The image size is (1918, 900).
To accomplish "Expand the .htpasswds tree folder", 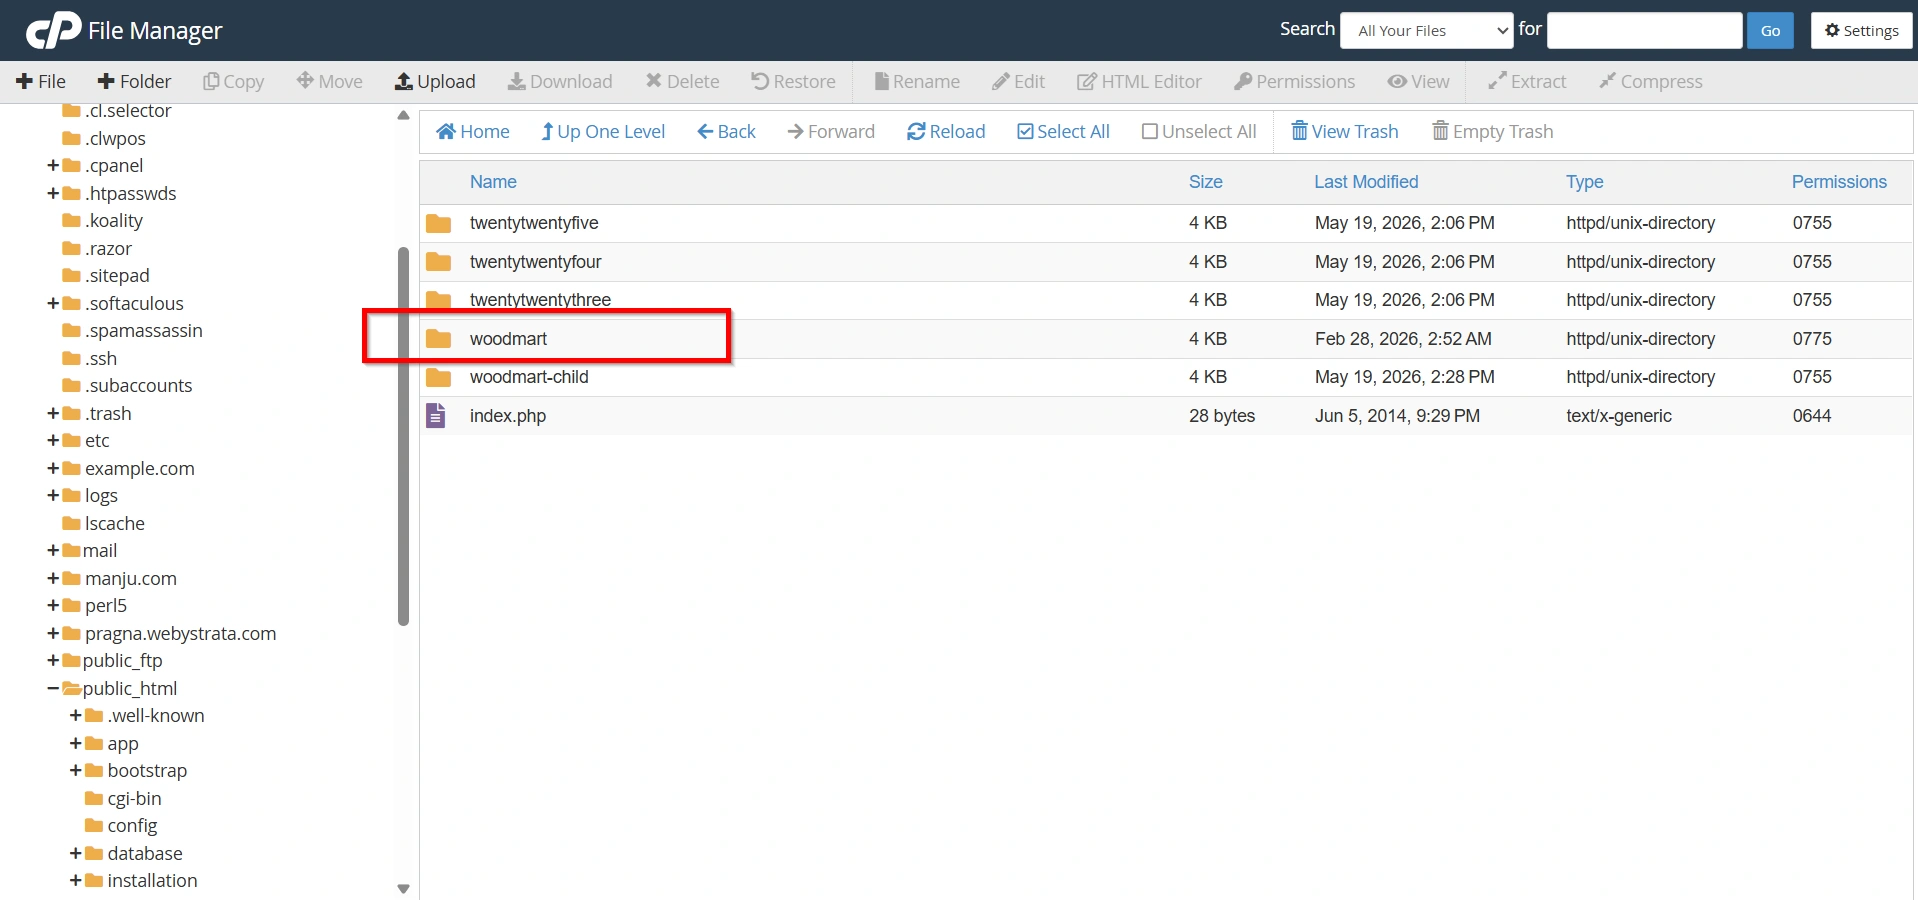I will [x=53, y=193].
